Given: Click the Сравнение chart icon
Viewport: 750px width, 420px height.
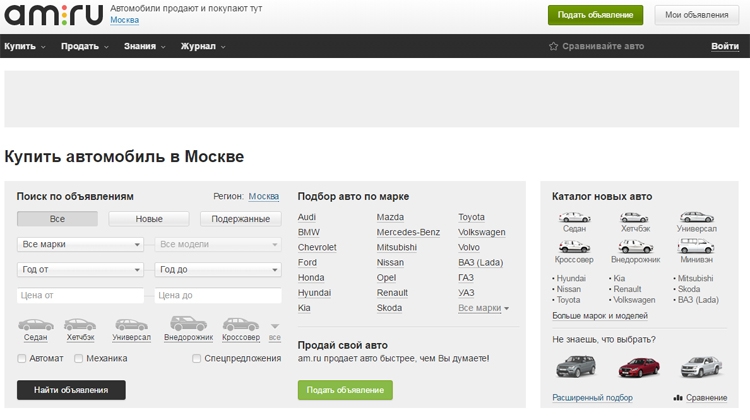Looking at the screenshot, I should pyautogui.click(x=678, y=398).
